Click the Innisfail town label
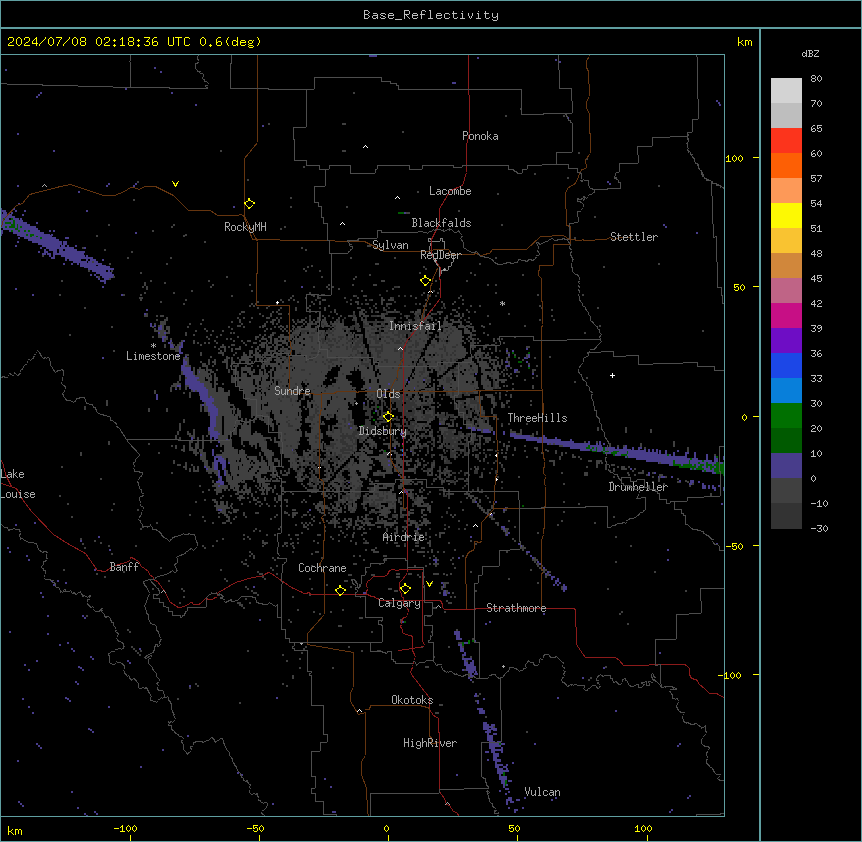This screenshot has height=842, width=862. [x=415, y=326]
